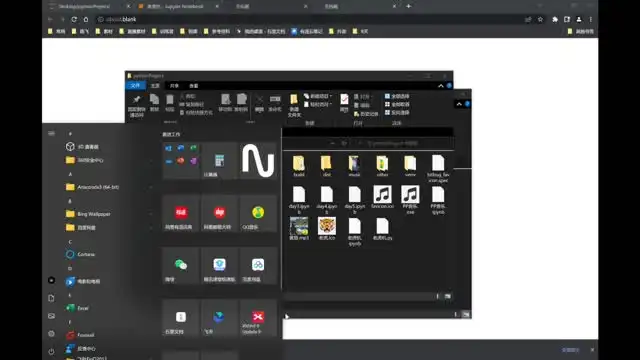Viewport: 640px width, 360px height.
Task: Open the red NetEase Youdao tile
Action: tap(181, 213)
